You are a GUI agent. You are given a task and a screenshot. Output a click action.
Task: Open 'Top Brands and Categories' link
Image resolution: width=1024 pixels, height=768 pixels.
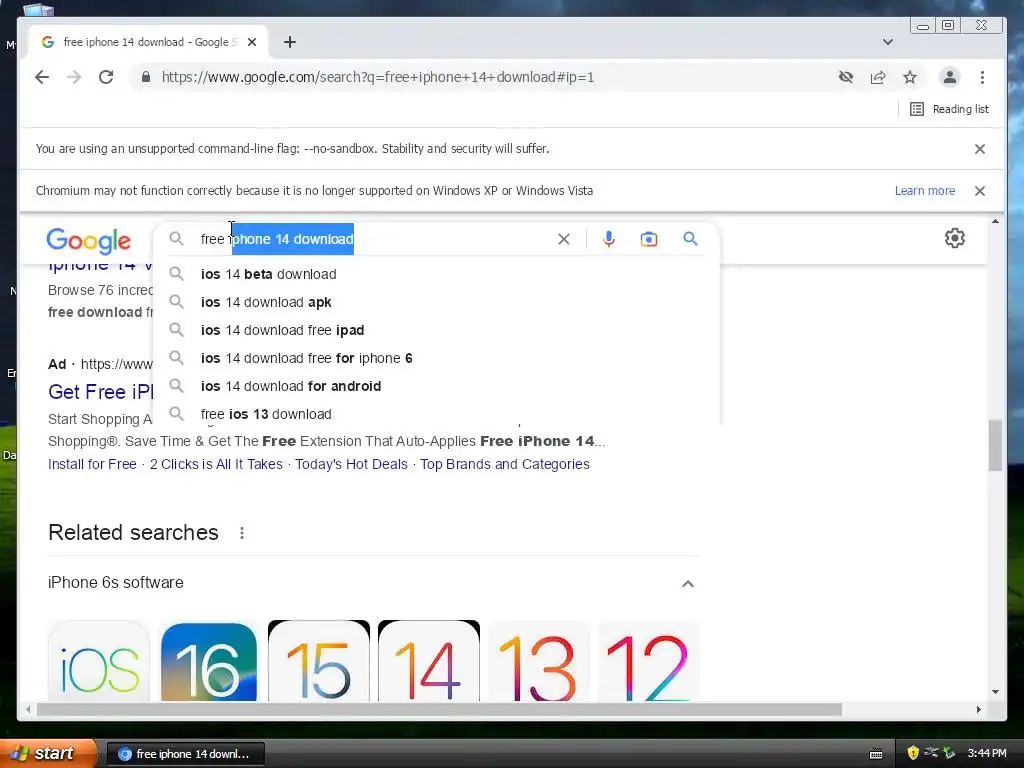tap(505, 464)
